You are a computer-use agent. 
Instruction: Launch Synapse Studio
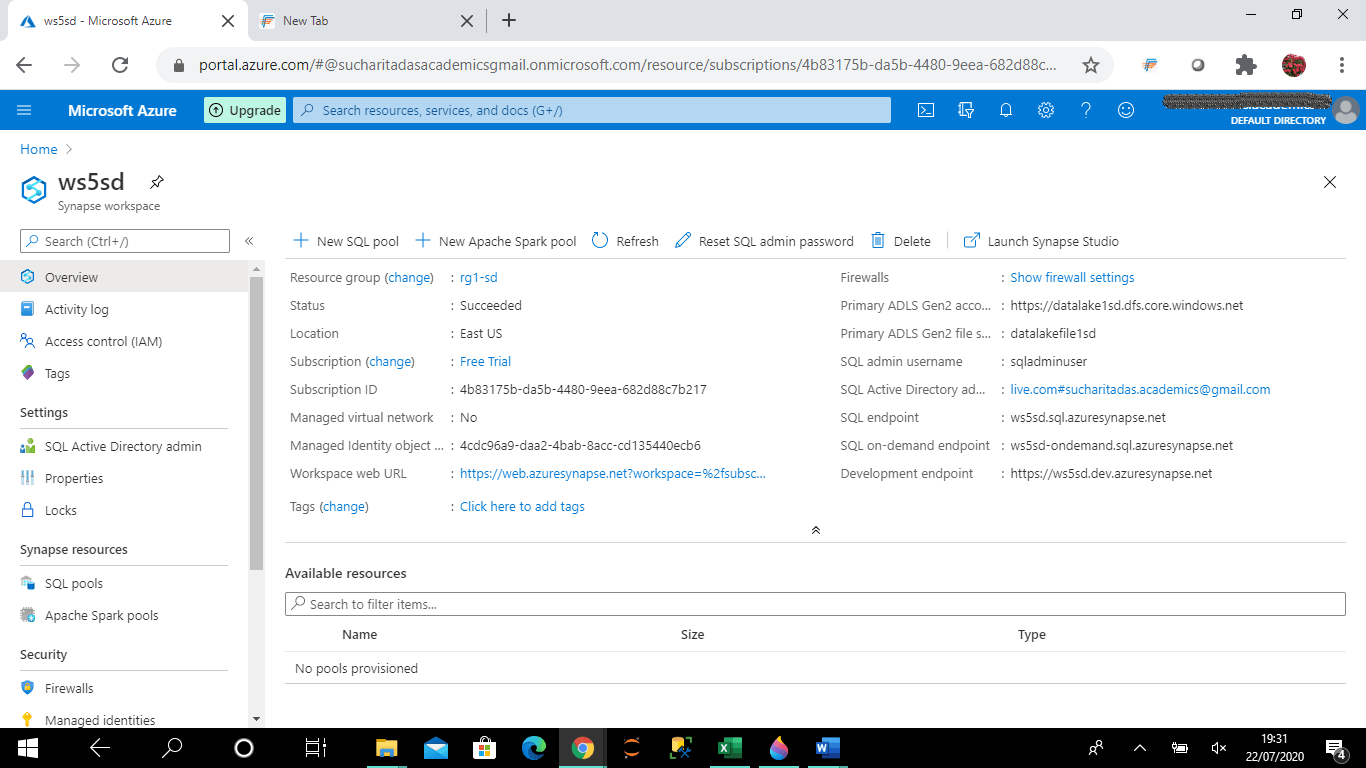[1041, 241]
